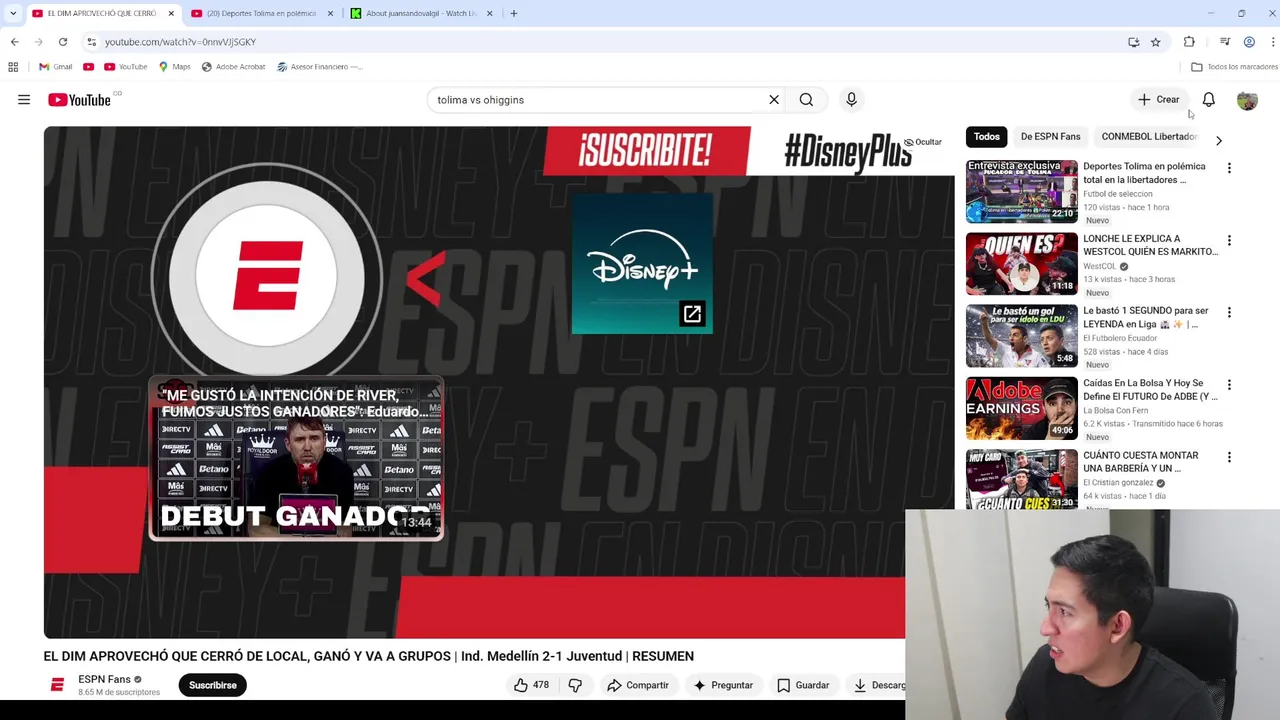
Task: Open the Disney+ external link card
Action: pos(642,264)
